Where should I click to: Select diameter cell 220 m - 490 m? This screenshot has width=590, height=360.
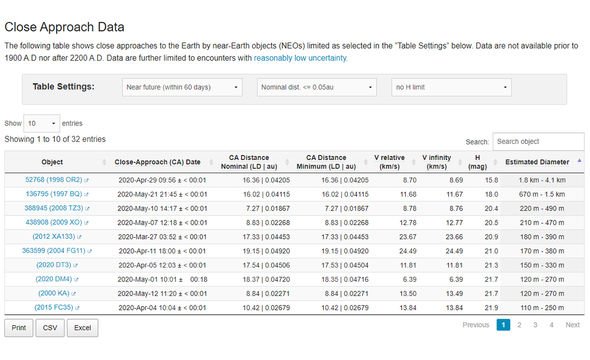(542, 209)
